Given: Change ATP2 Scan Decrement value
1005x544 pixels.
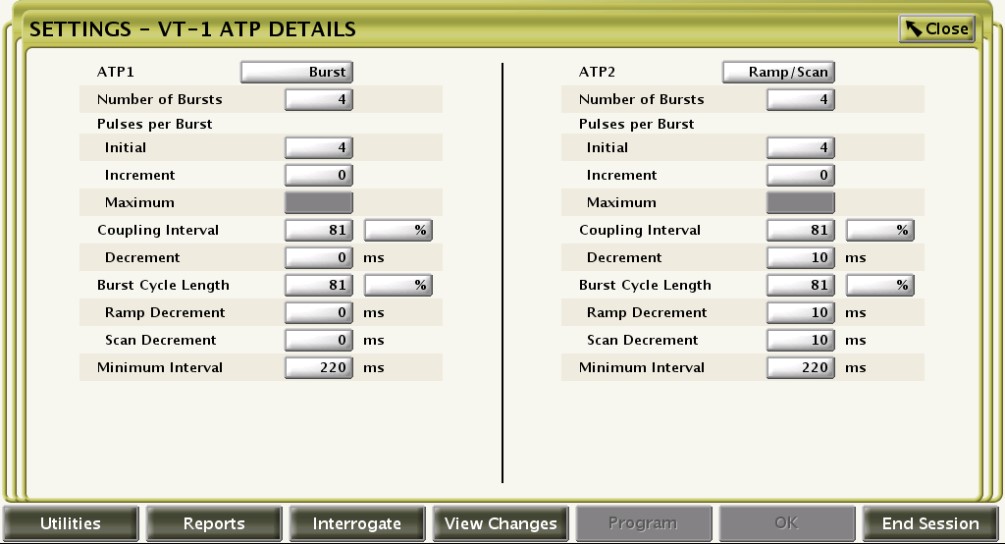Looking at the screenshot, I should (x=803, y=340).
